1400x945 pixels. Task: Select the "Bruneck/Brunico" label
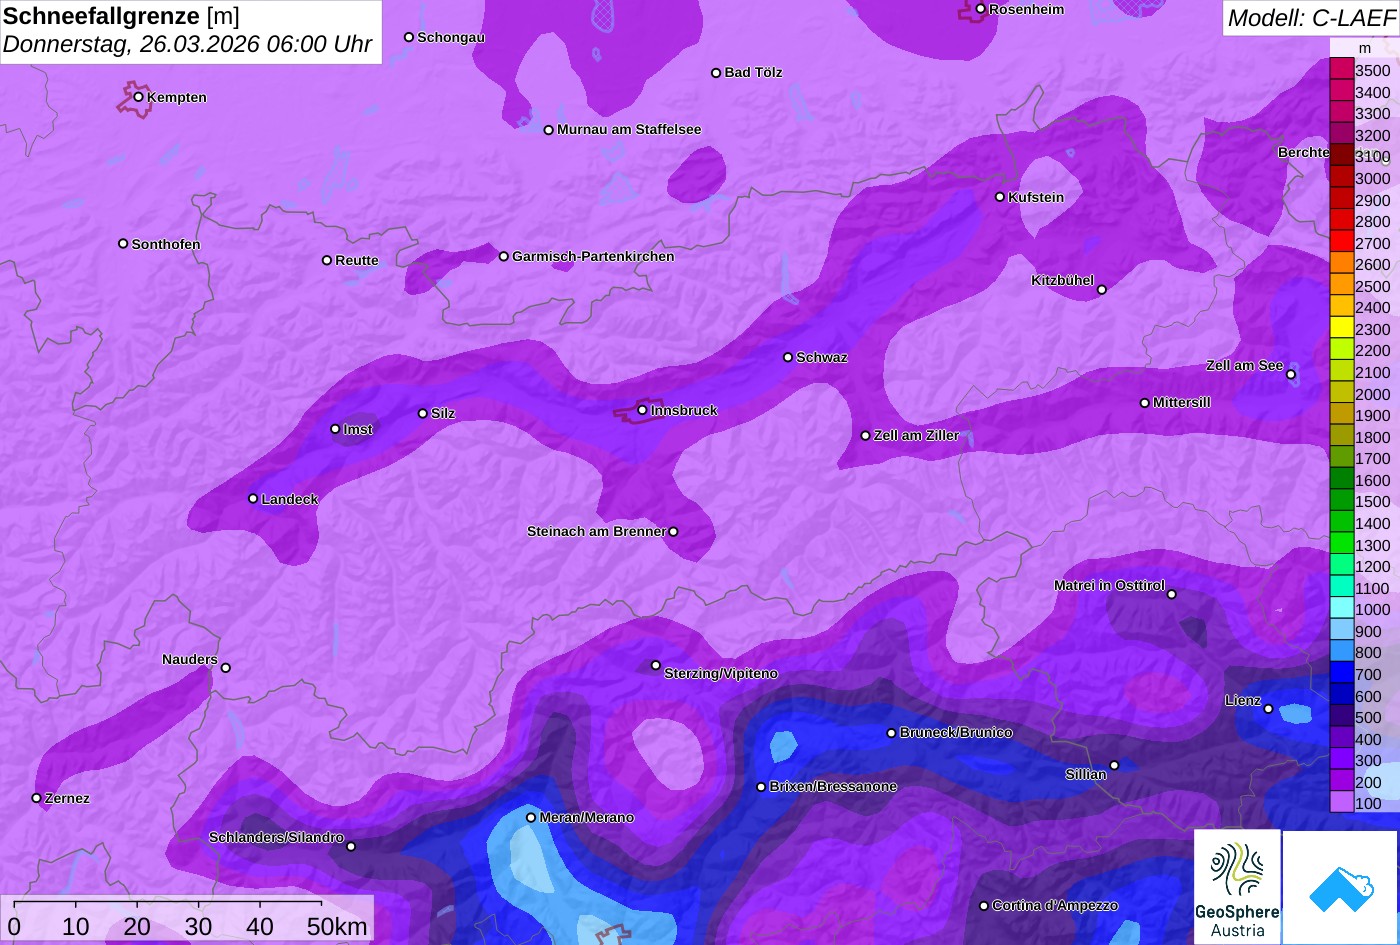956,733
